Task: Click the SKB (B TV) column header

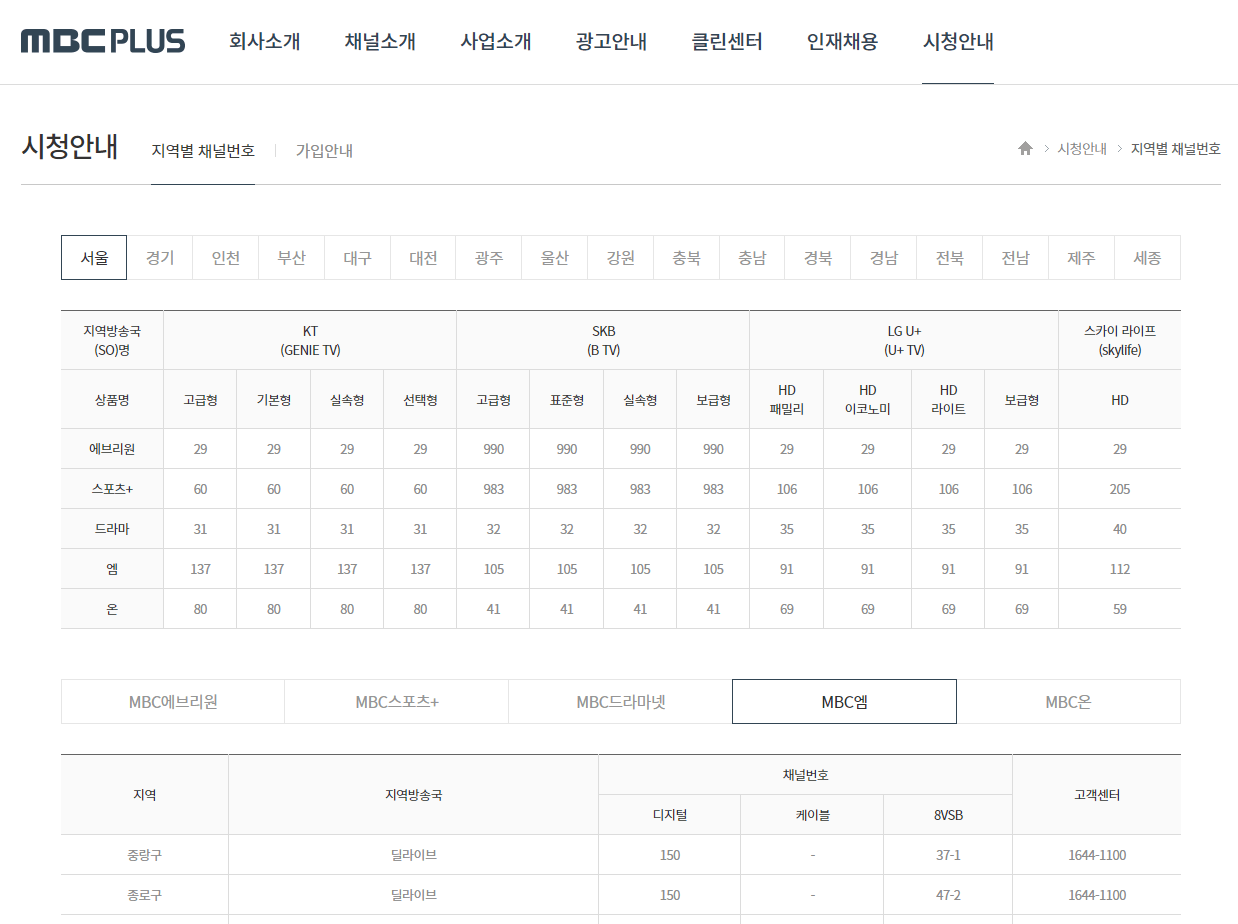Action: click(x=603, y=340)
